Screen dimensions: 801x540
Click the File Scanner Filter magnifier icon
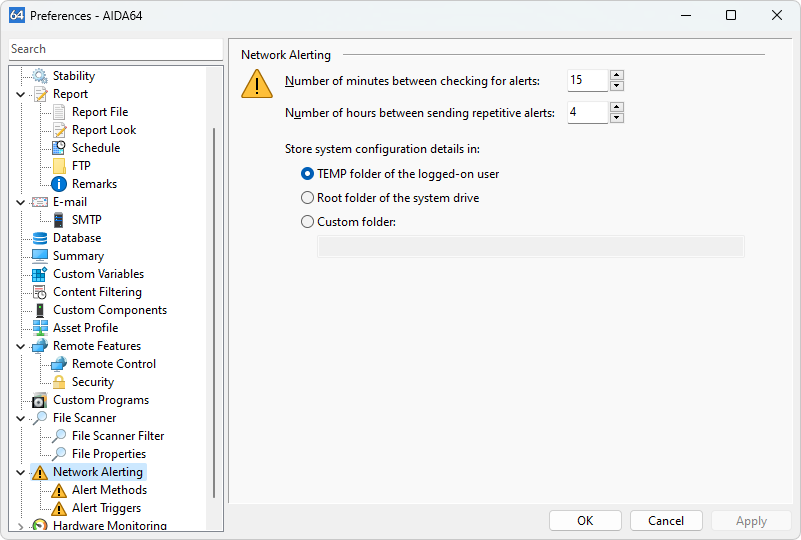coord(59,436)
